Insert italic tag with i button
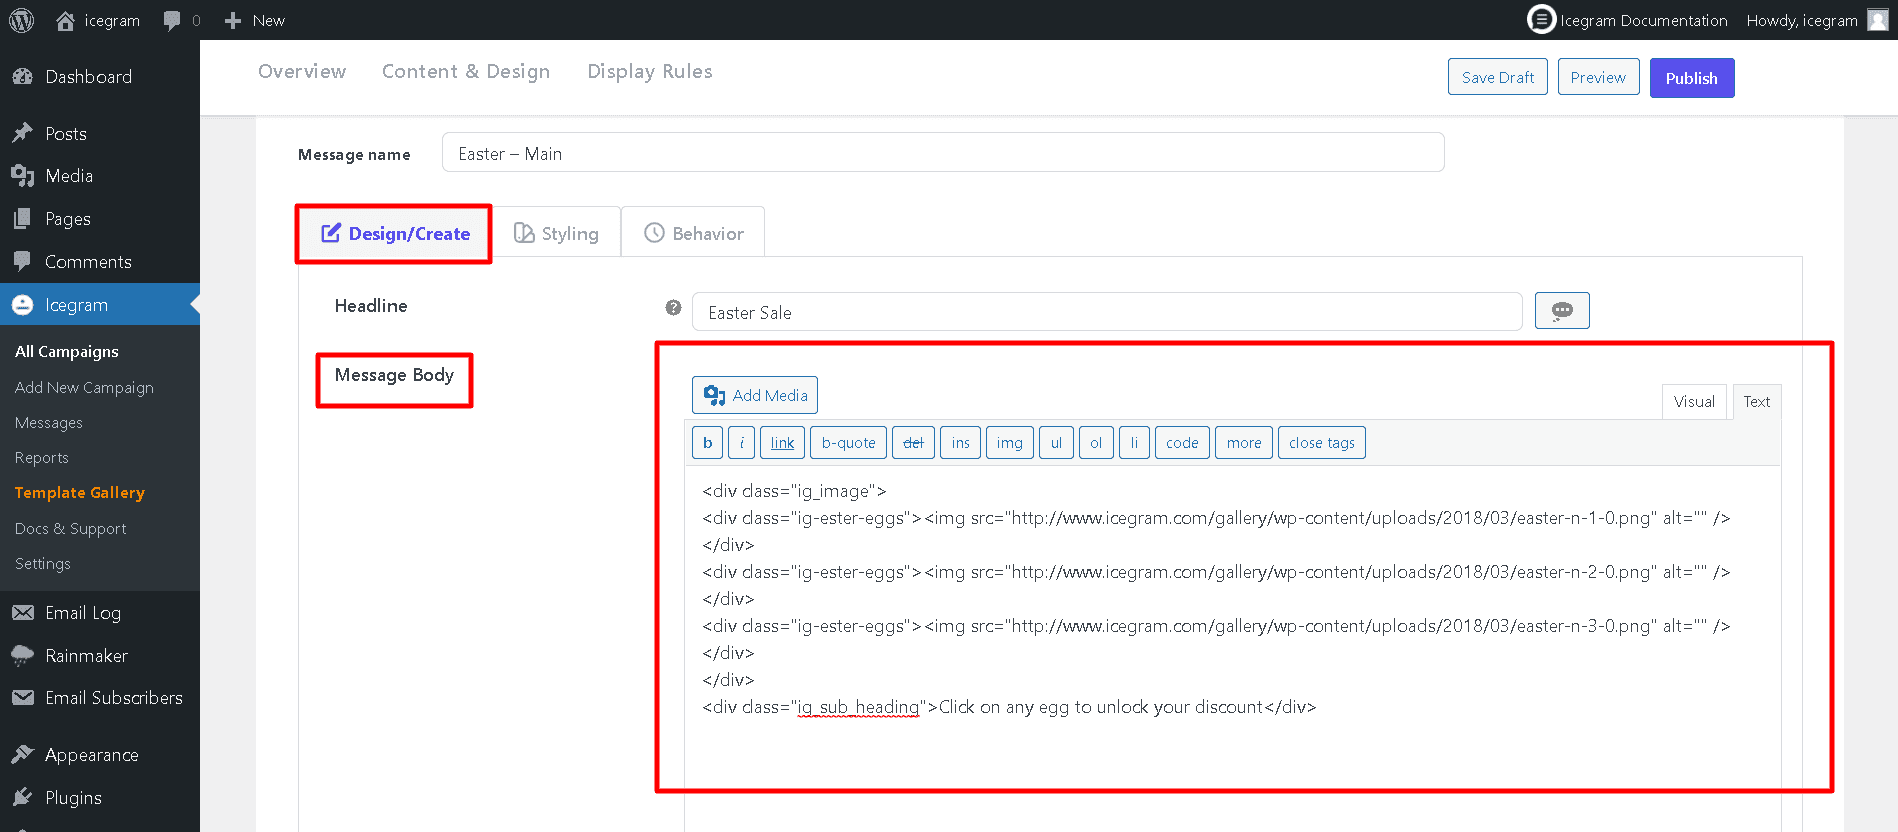This screenshot has height=832, width=1898. [742, 443]
